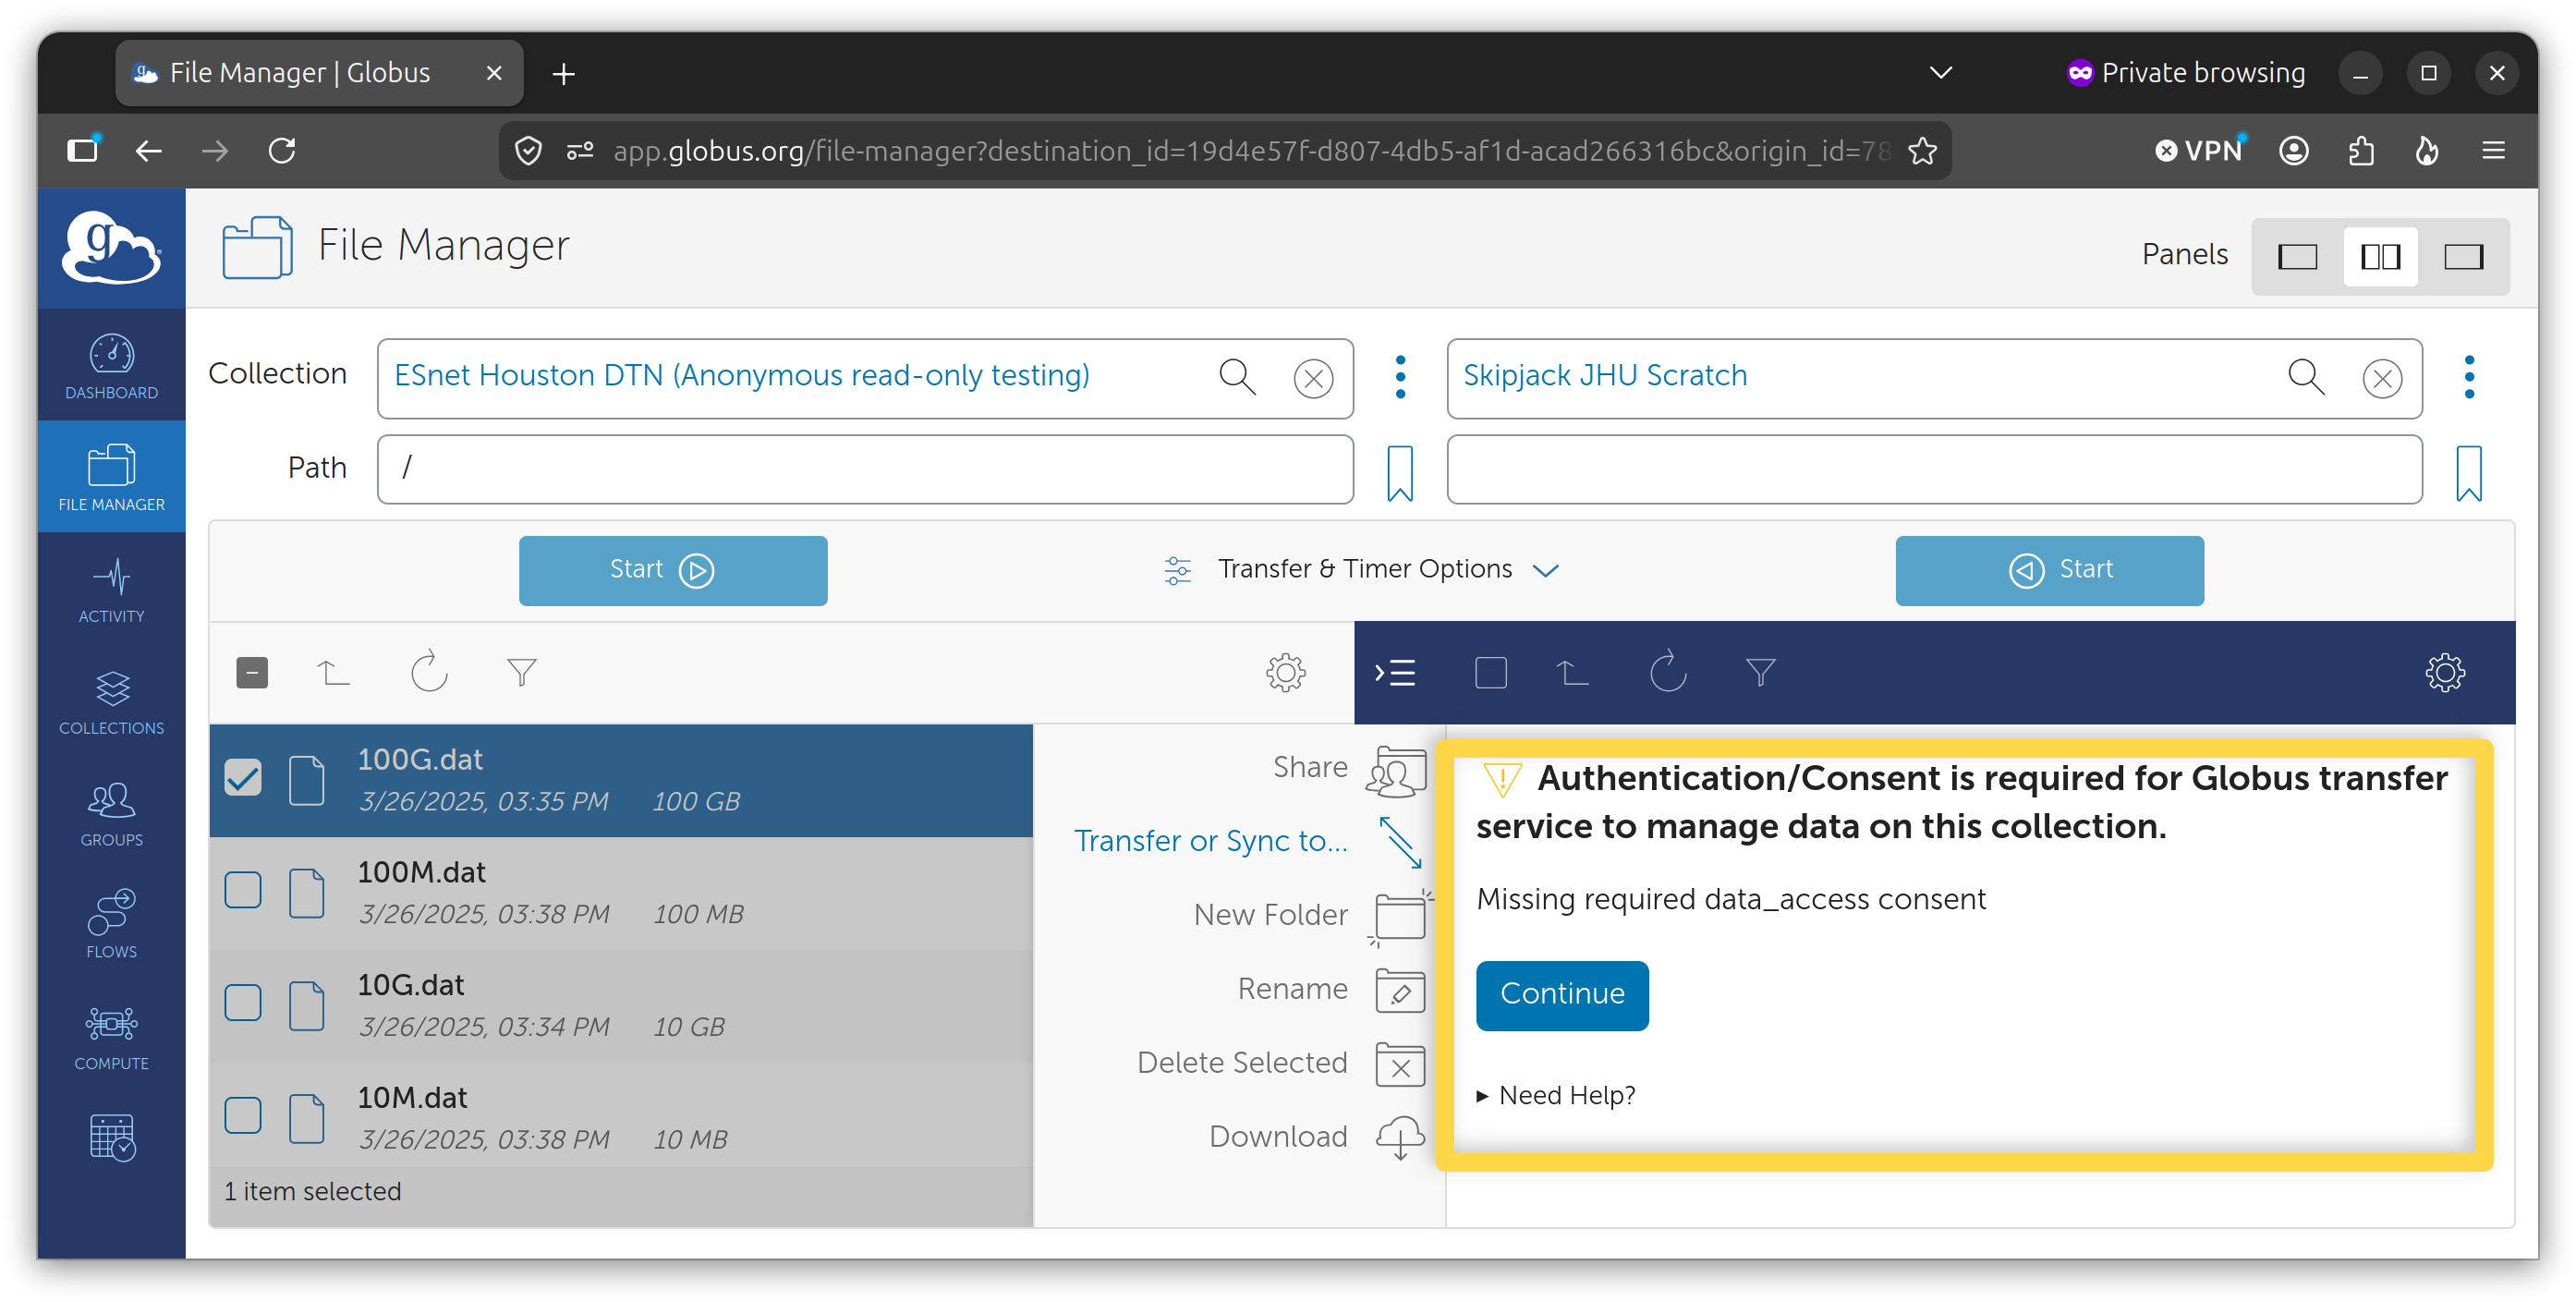Open the Dashboard sidebar section
The image size is (2576, 1302).
point(111,366)
